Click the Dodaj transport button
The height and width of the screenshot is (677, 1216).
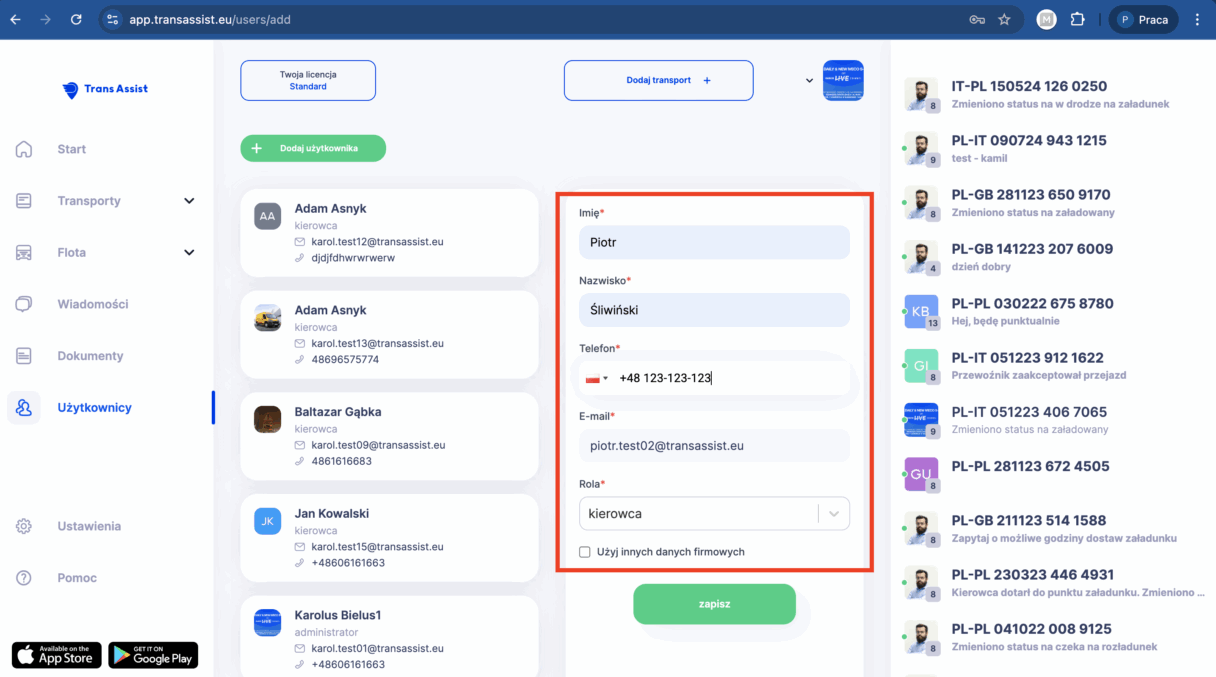[x=658, y=80]
